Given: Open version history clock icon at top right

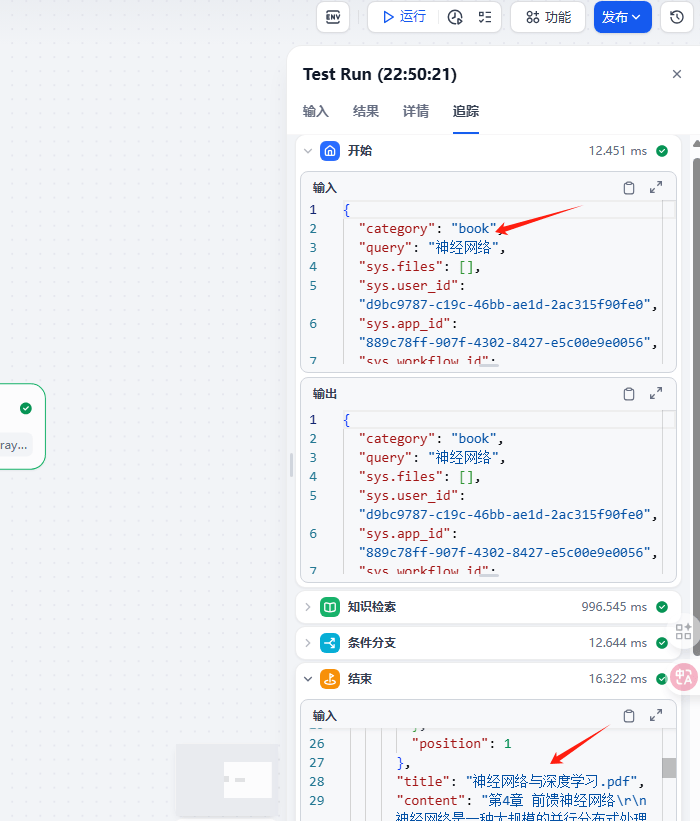Looking at the screenshot, I should click(x=677, y=17).
